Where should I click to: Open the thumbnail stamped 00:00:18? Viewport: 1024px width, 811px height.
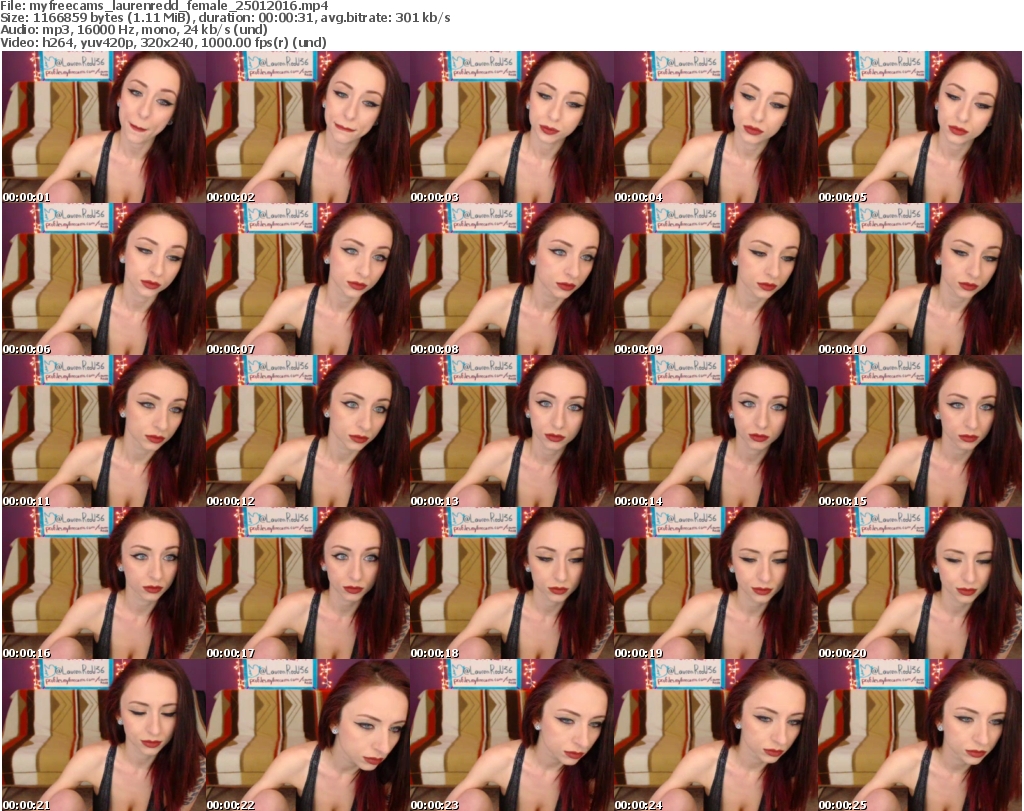[x=511, y=584]
